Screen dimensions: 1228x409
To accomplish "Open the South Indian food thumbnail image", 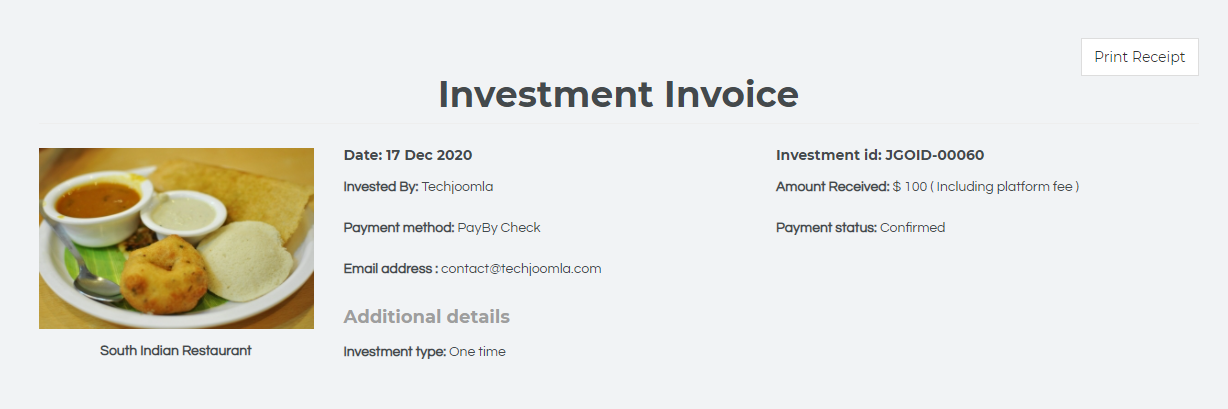I will tap(176, 238).
